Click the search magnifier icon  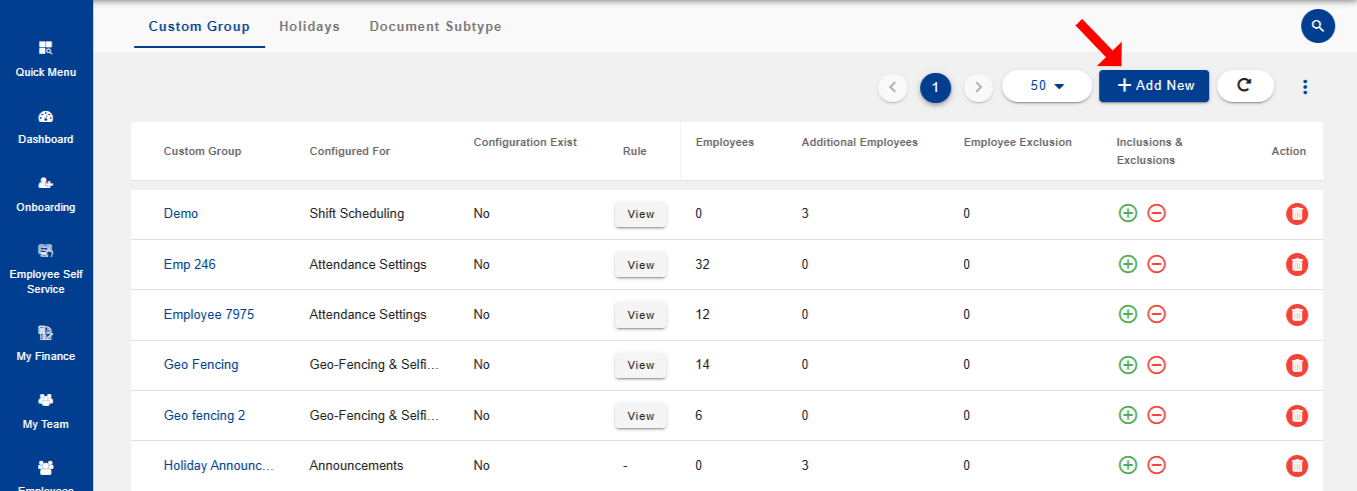point(1318,26)
